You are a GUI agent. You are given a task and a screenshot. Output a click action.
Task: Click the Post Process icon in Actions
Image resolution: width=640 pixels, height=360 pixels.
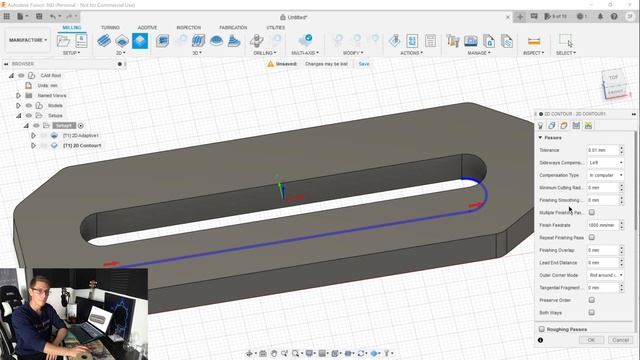pos(412,41)
